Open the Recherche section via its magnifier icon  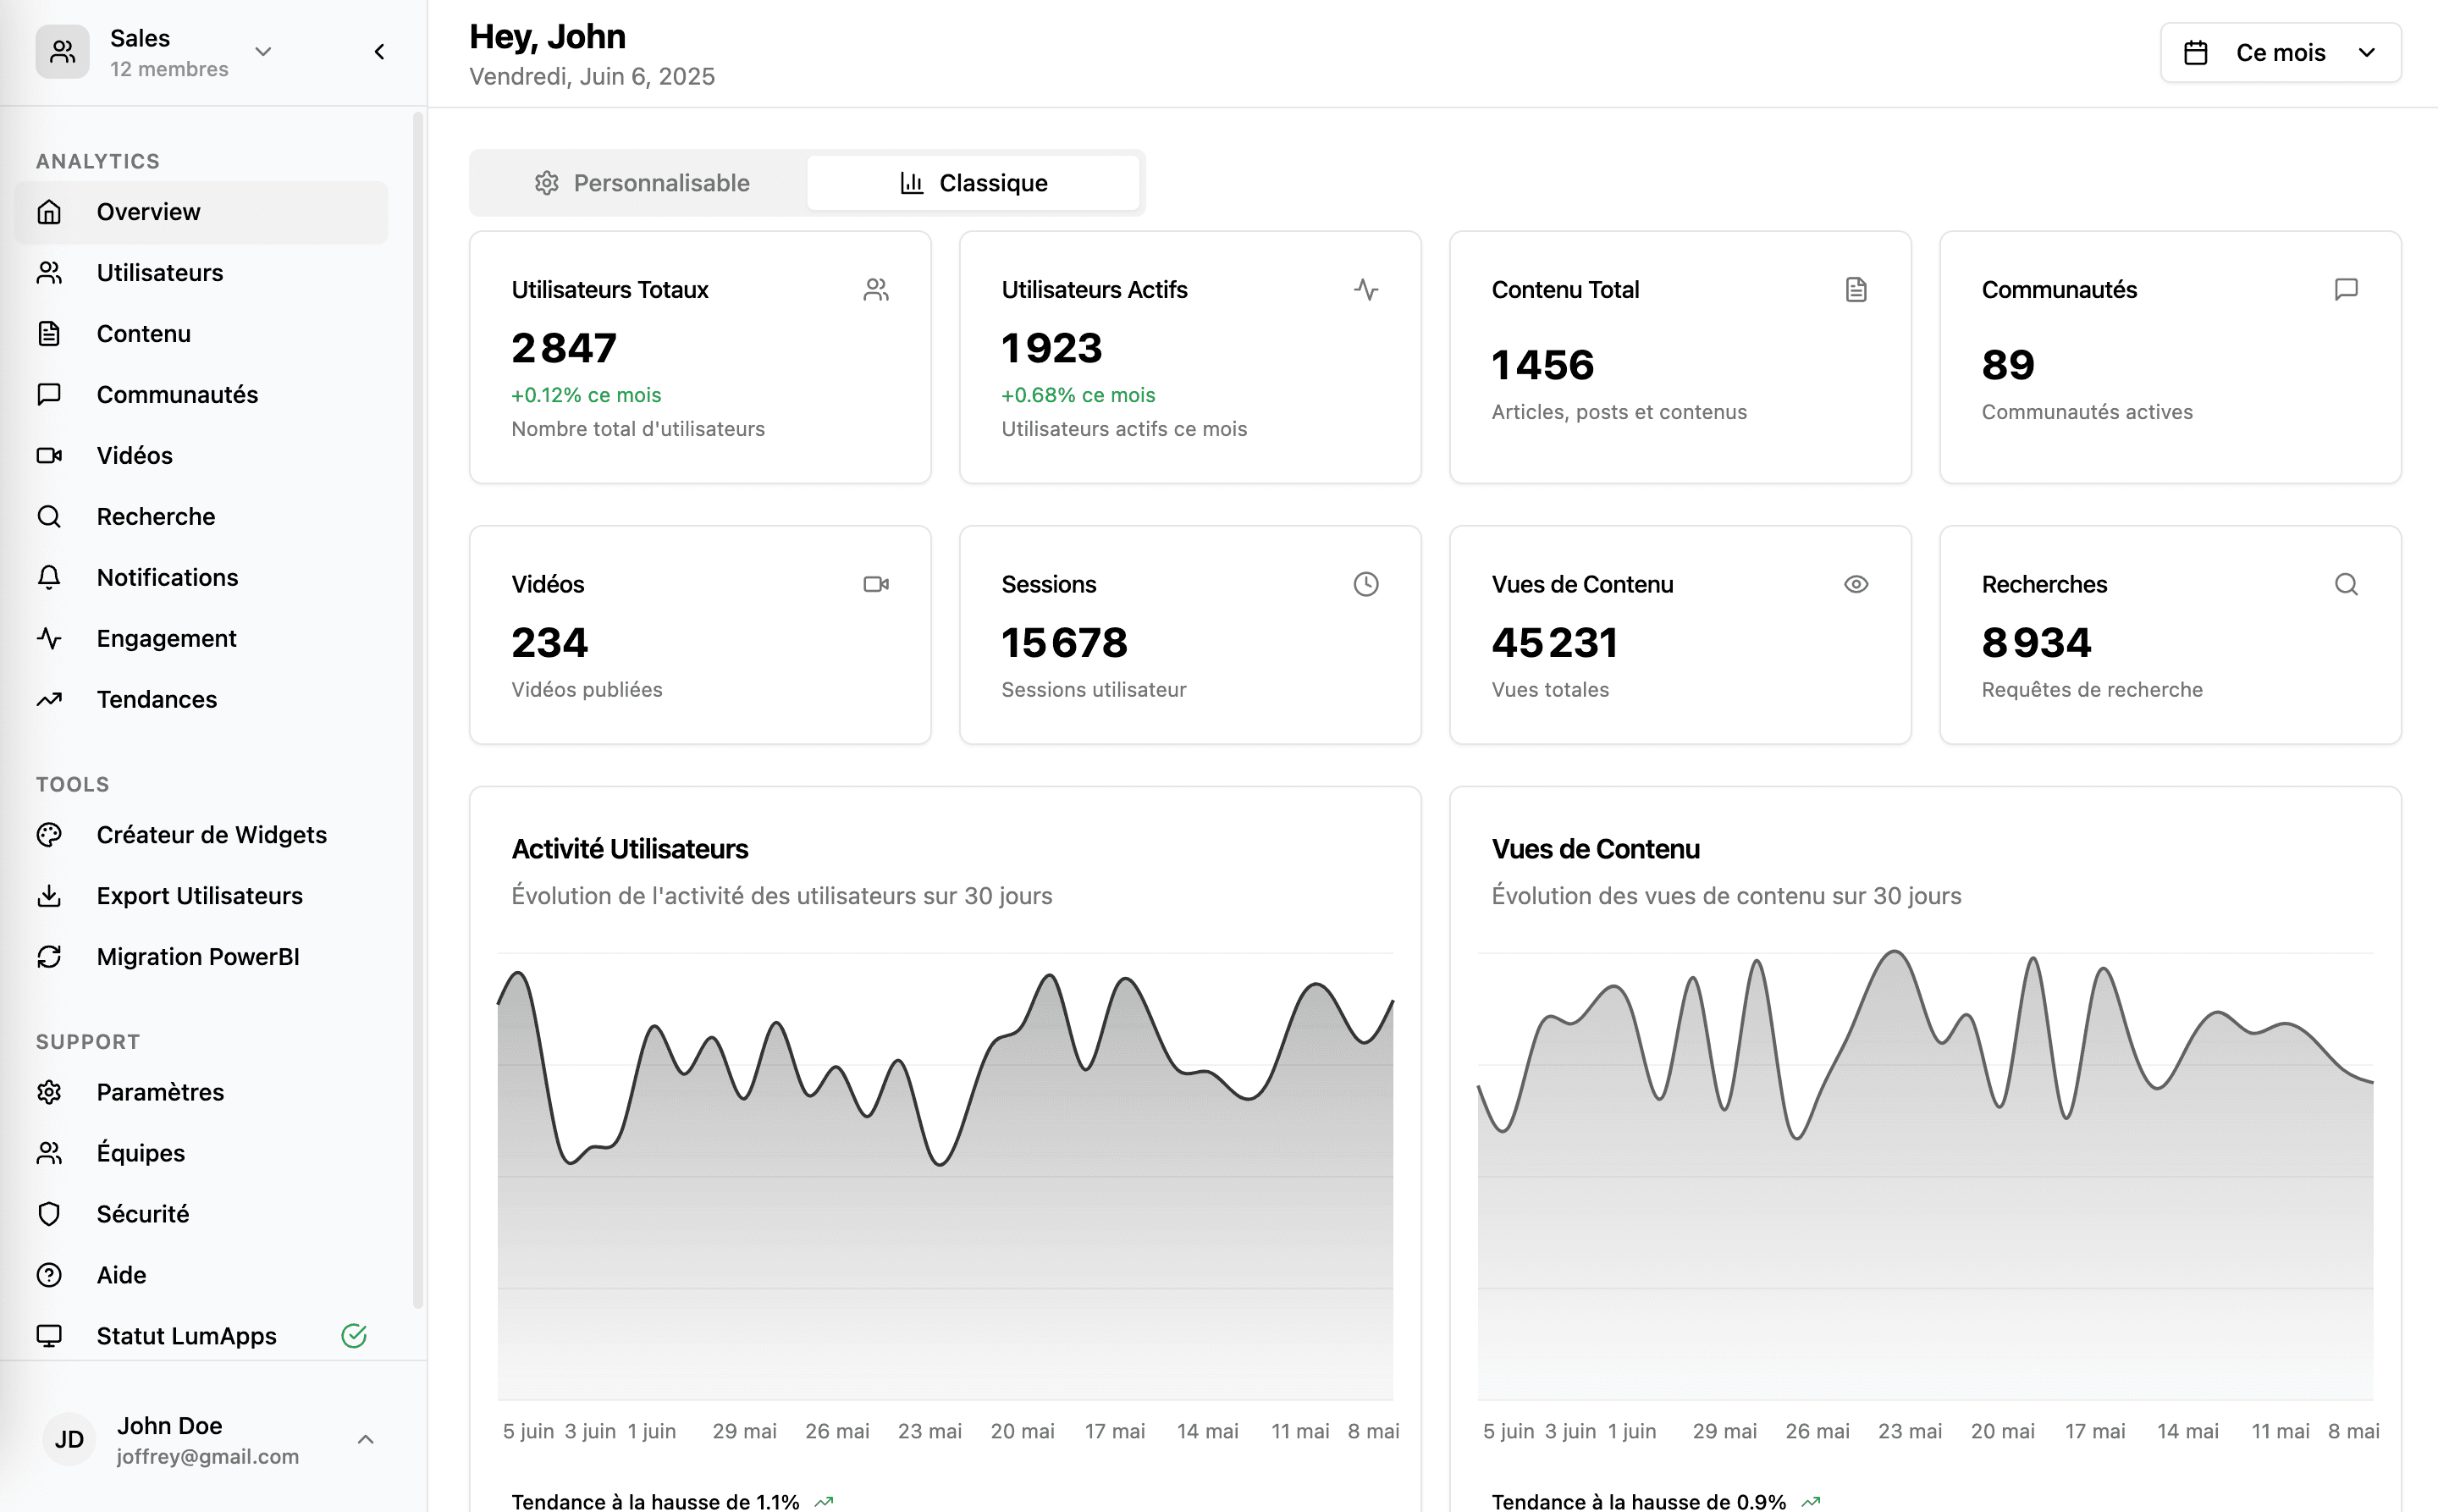coord(49,516)
